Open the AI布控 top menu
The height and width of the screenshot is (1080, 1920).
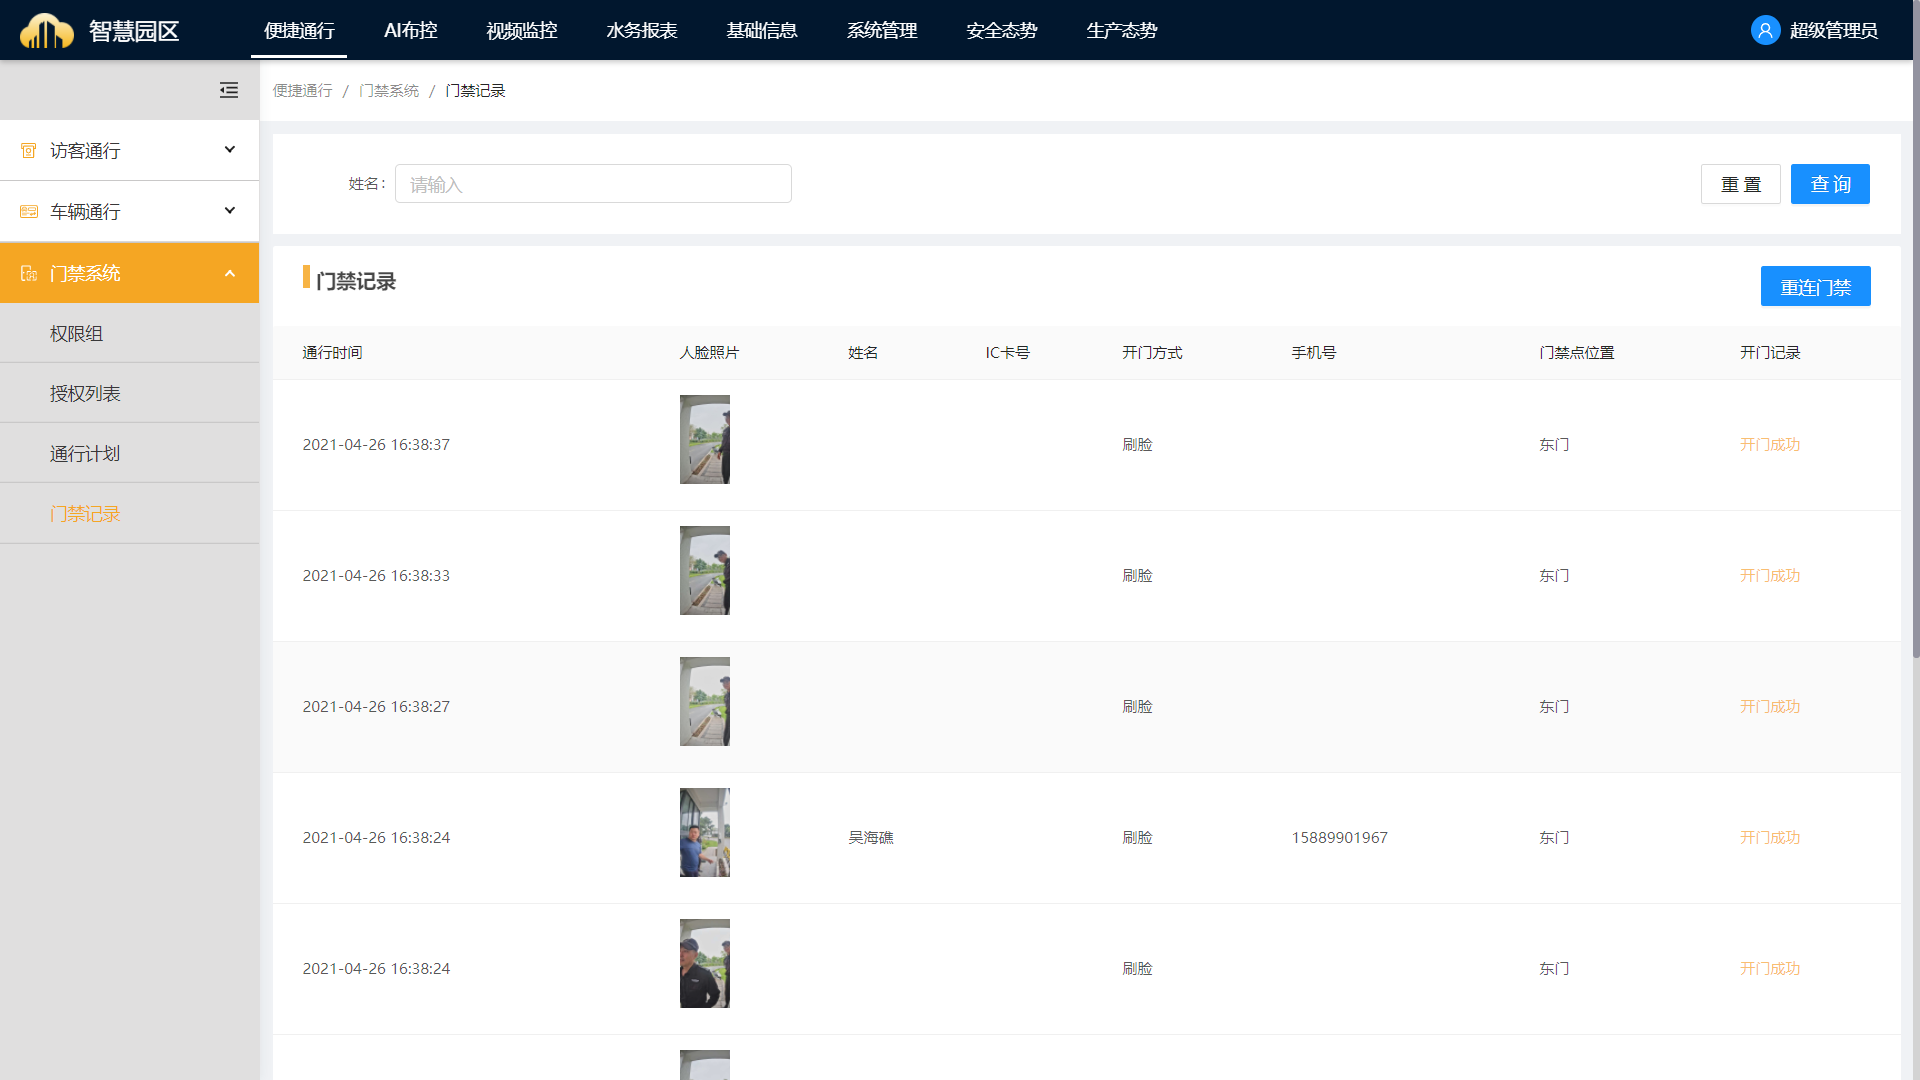point(410,30)
